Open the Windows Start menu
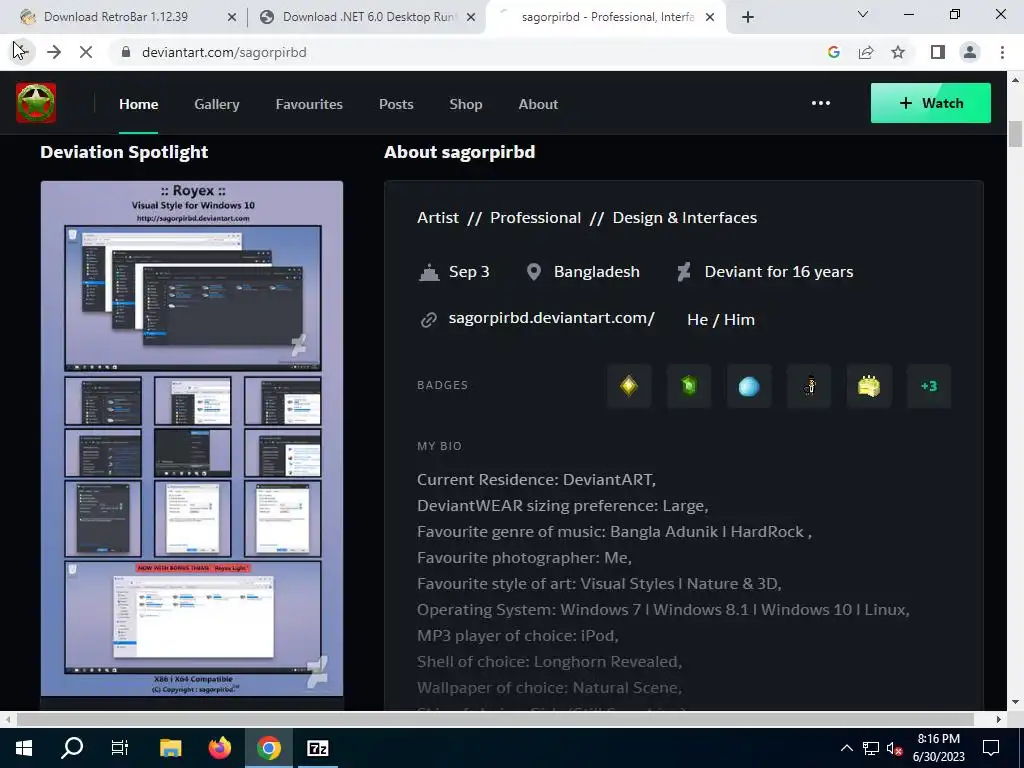The height and width of the screenshot is (768, 1024). point(24,748)
